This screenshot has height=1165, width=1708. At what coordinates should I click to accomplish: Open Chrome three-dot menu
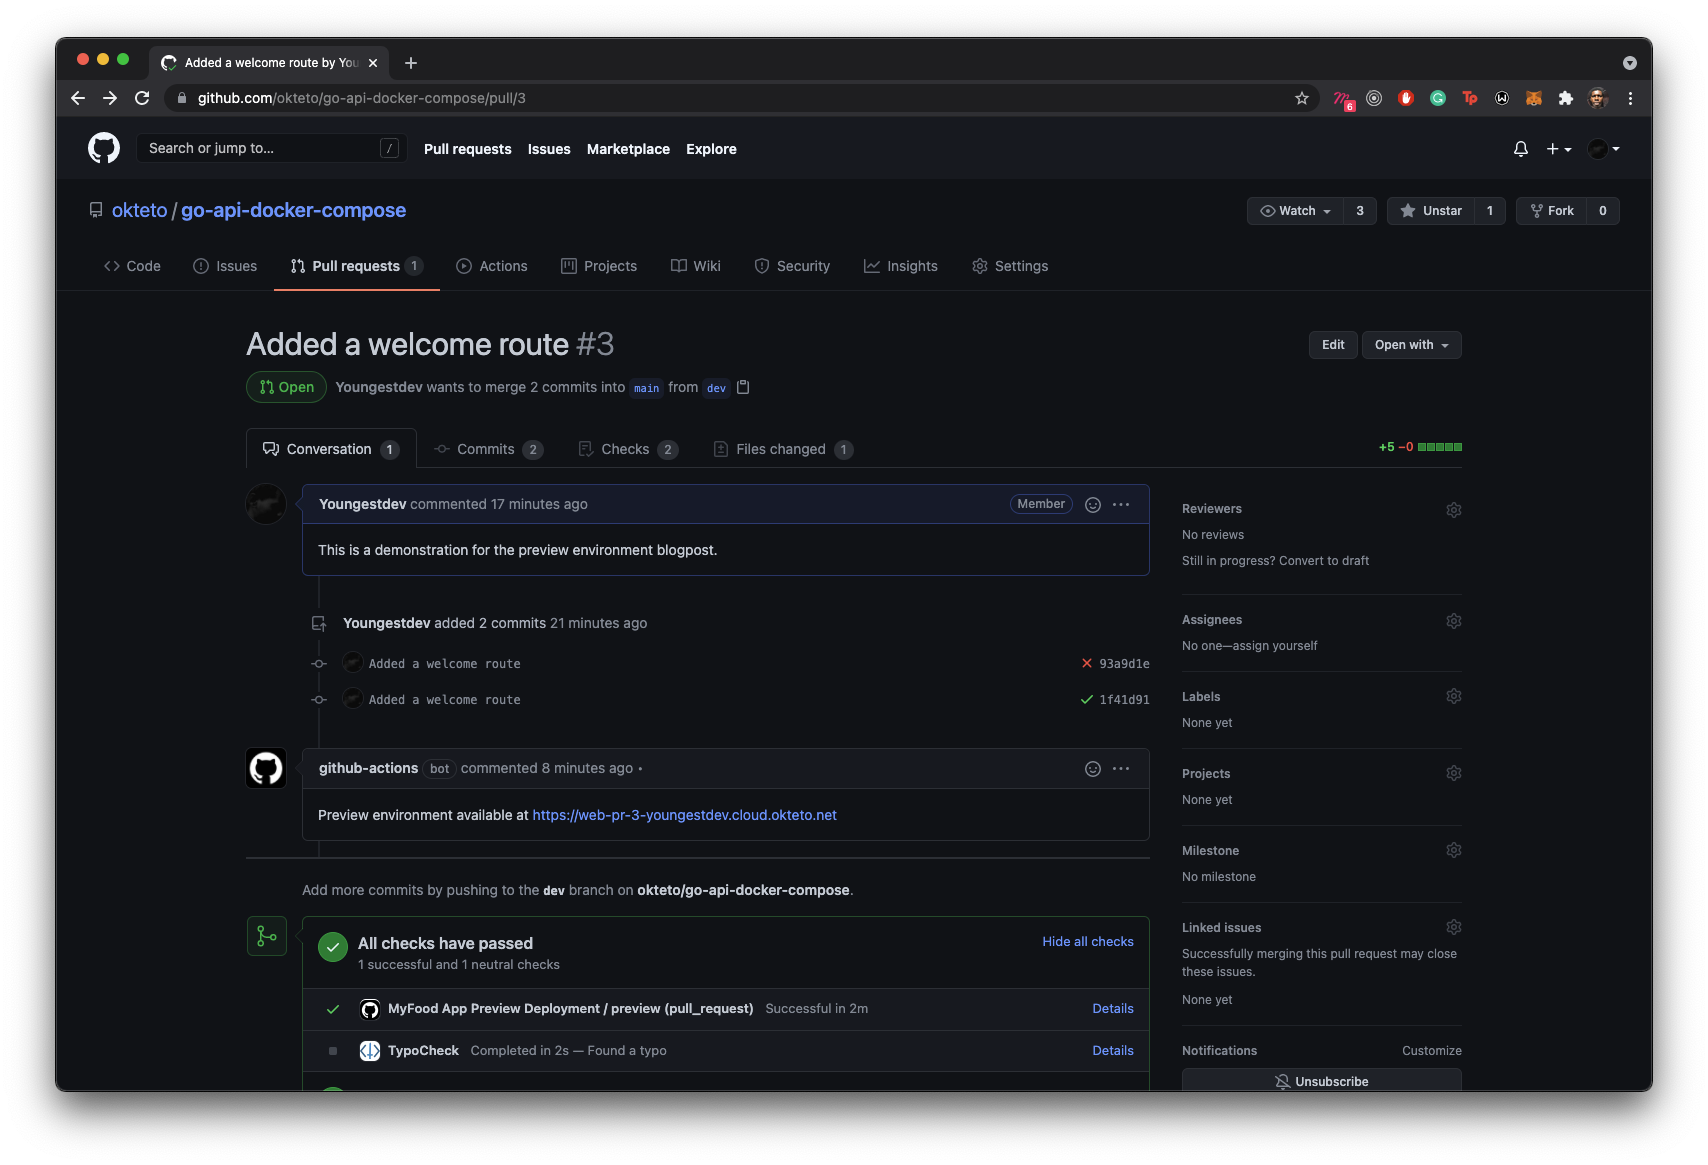tap(1630, 98)
